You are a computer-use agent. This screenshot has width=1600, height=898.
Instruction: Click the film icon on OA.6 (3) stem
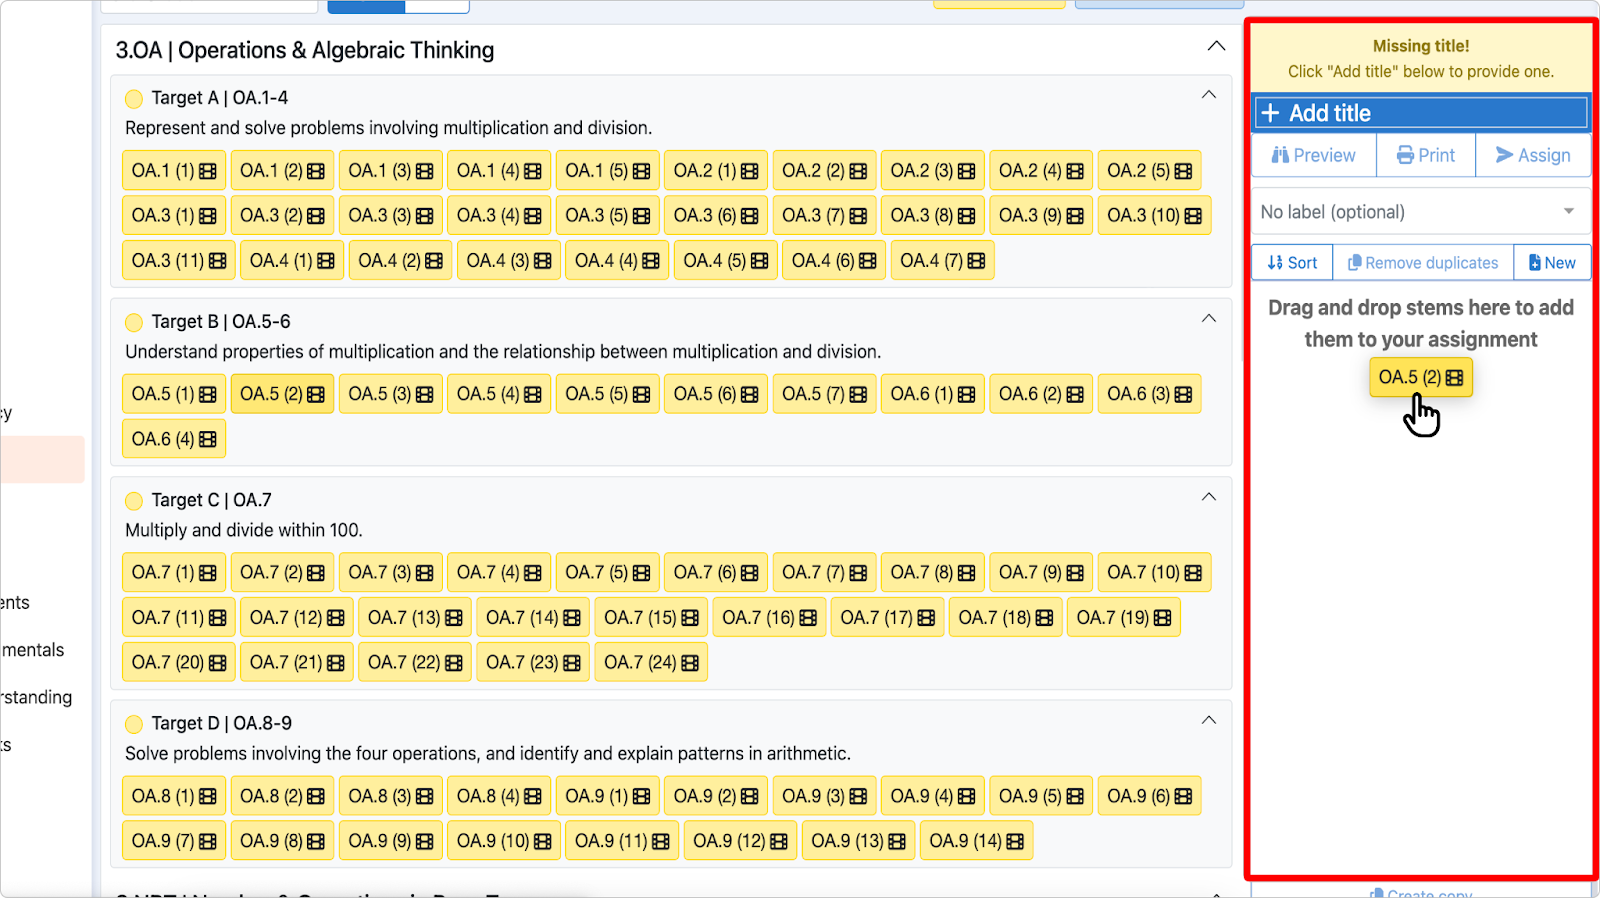tap(1183, 394)
